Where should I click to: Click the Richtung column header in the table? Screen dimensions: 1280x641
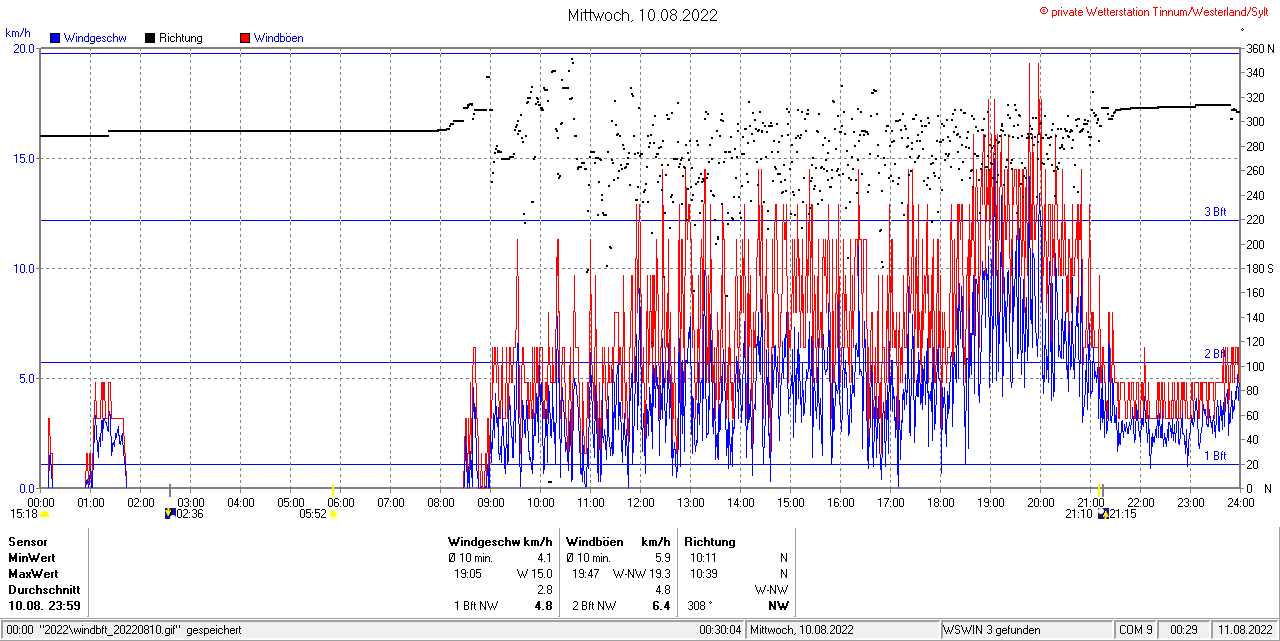pyautogui.click(x=710, y=541)
